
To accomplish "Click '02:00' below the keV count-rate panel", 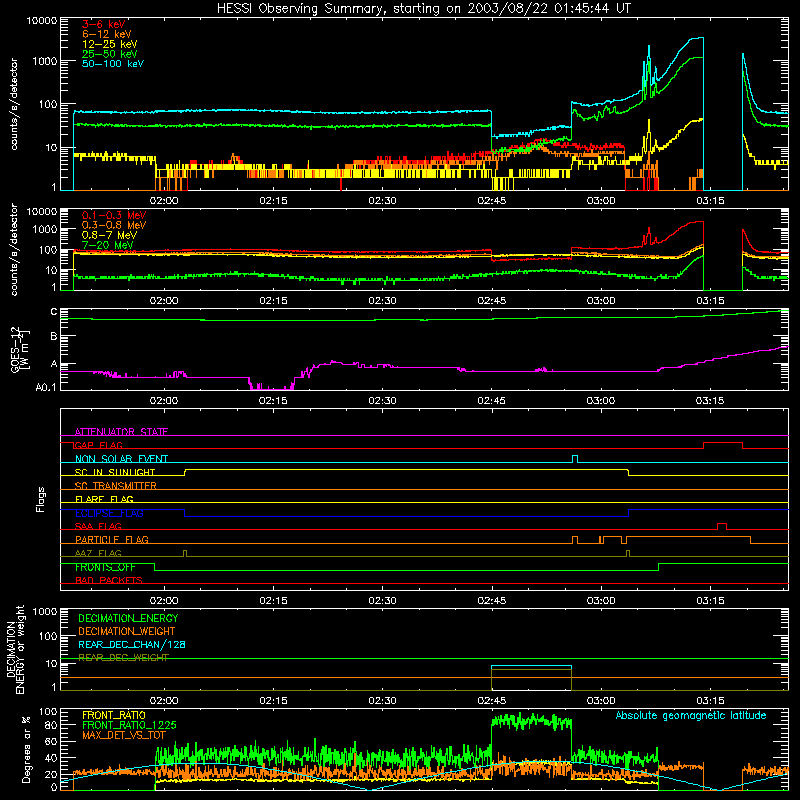I will point(164,201).
